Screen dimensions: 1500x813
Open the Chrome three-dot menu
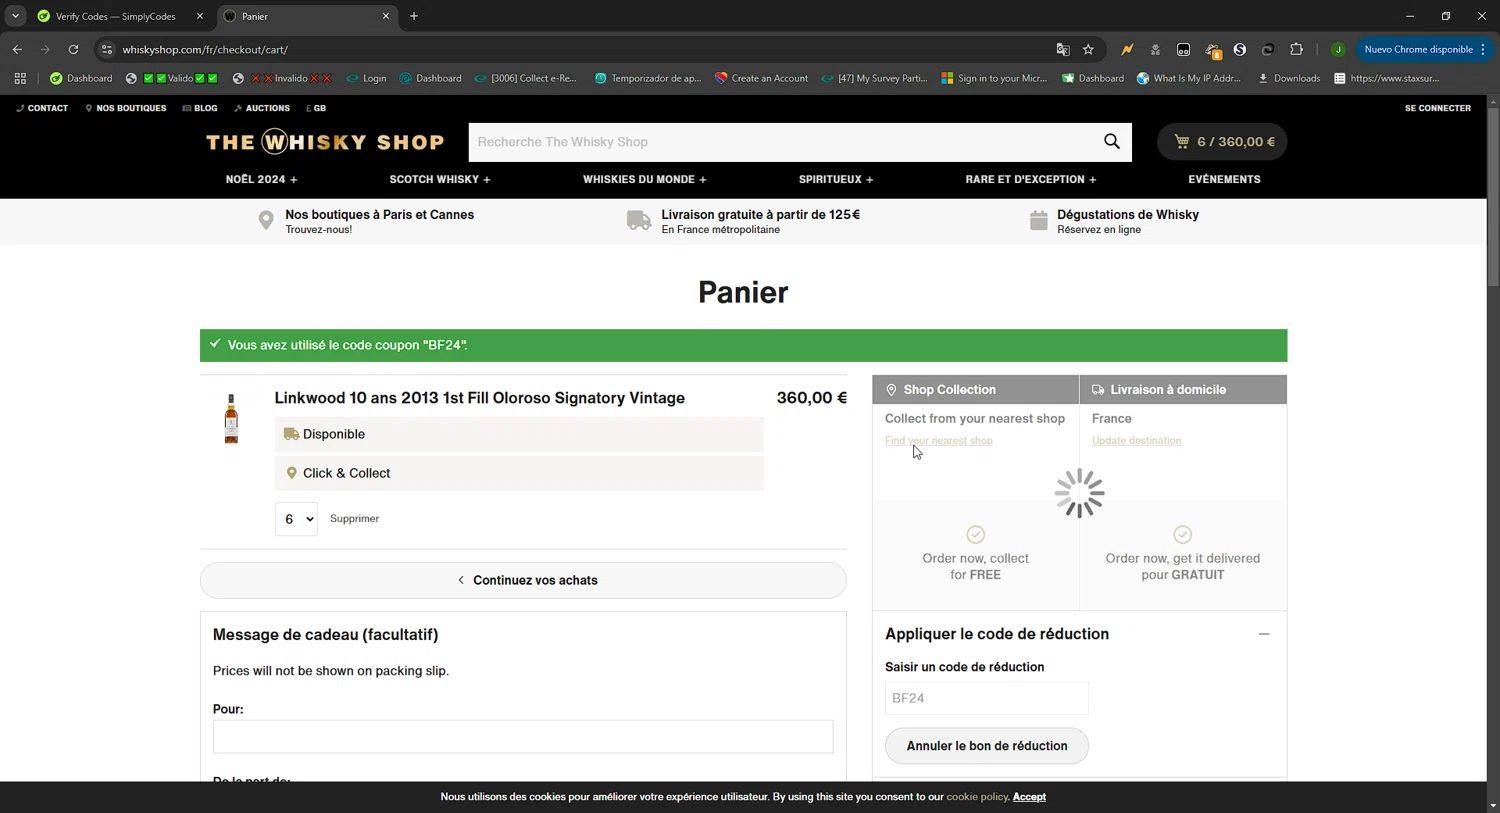[x=1483, y=49]
